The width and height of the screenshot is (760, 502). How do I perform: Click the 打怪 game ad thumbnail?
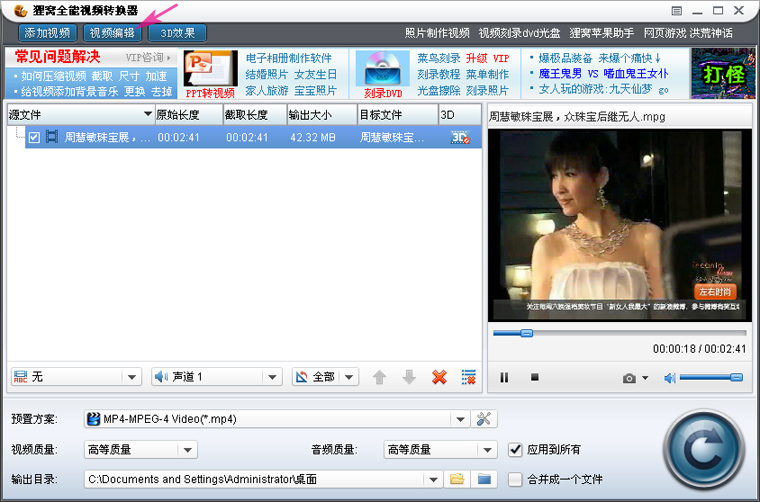723,73
